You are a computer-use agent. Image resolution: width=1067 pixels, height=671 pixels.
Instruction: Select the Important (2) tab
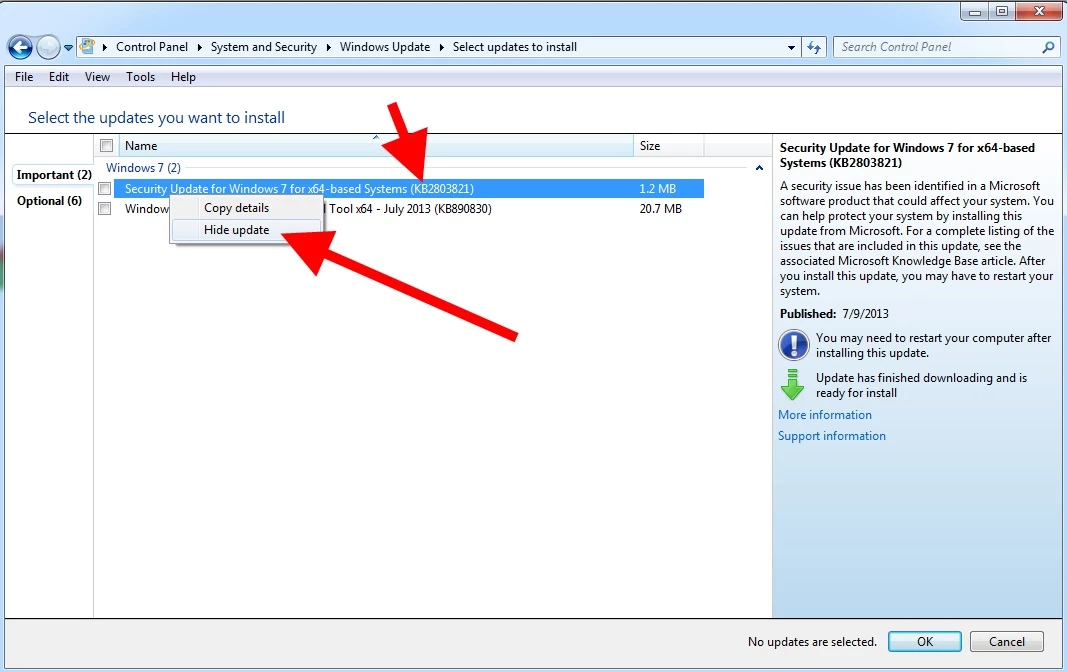pos(54,175)
